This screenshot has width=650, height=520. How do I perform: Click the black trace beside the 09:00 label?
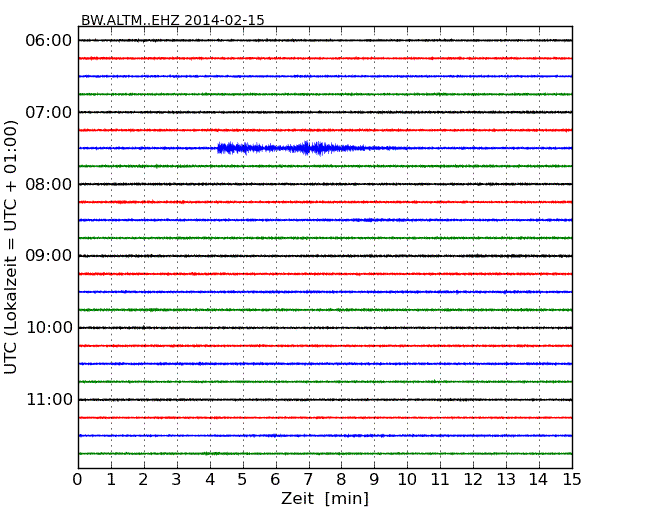pos(325,256)
